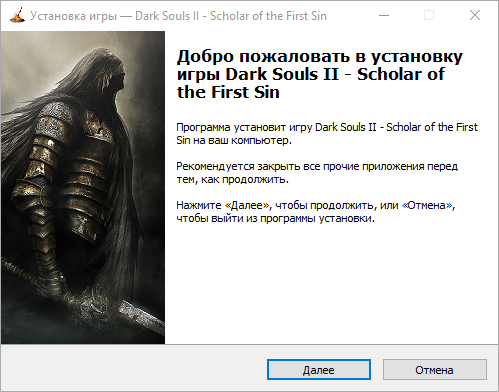Click the text 'Программа установит игру Dark Souls II'
The height and width of the screenshot is (392, 499).
(276, 127)
